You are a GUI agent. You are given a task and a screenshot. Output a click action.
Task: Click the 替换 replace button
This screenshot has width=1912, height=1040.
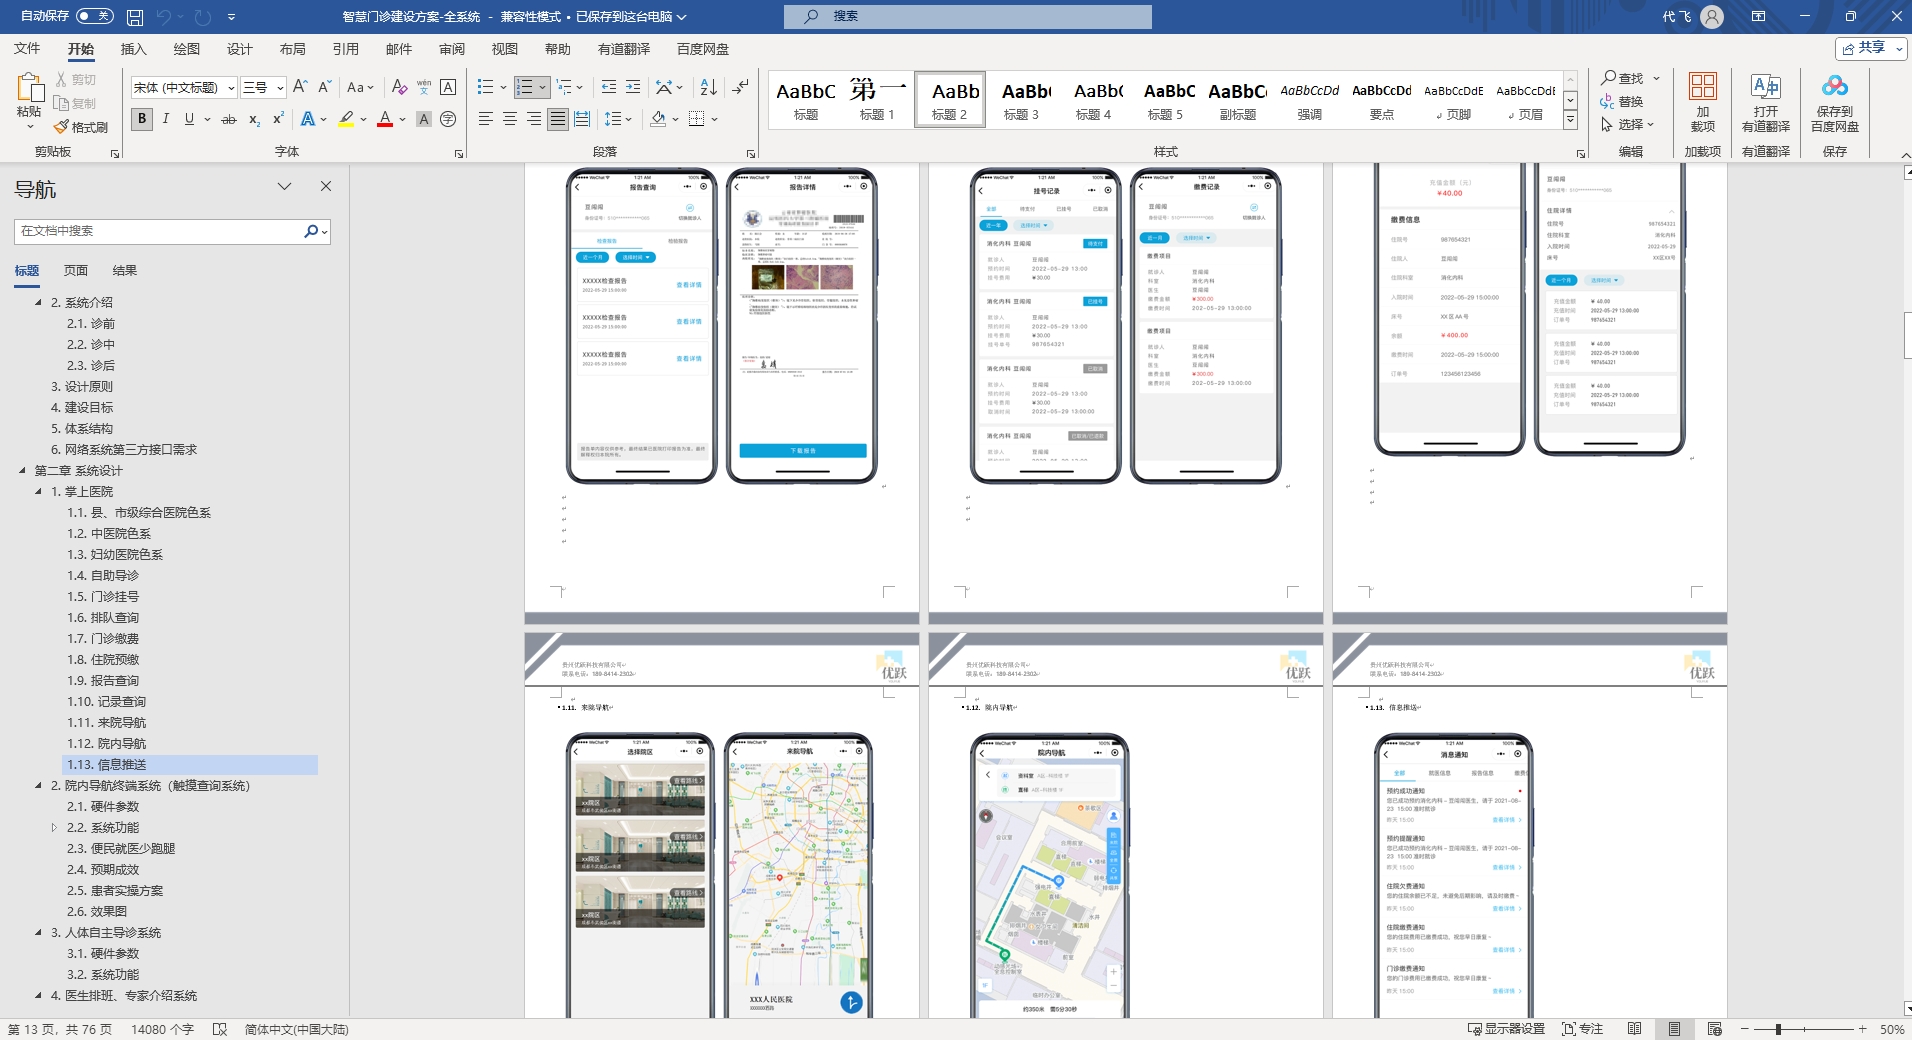pyautogui.click(x=1622, y=102)
